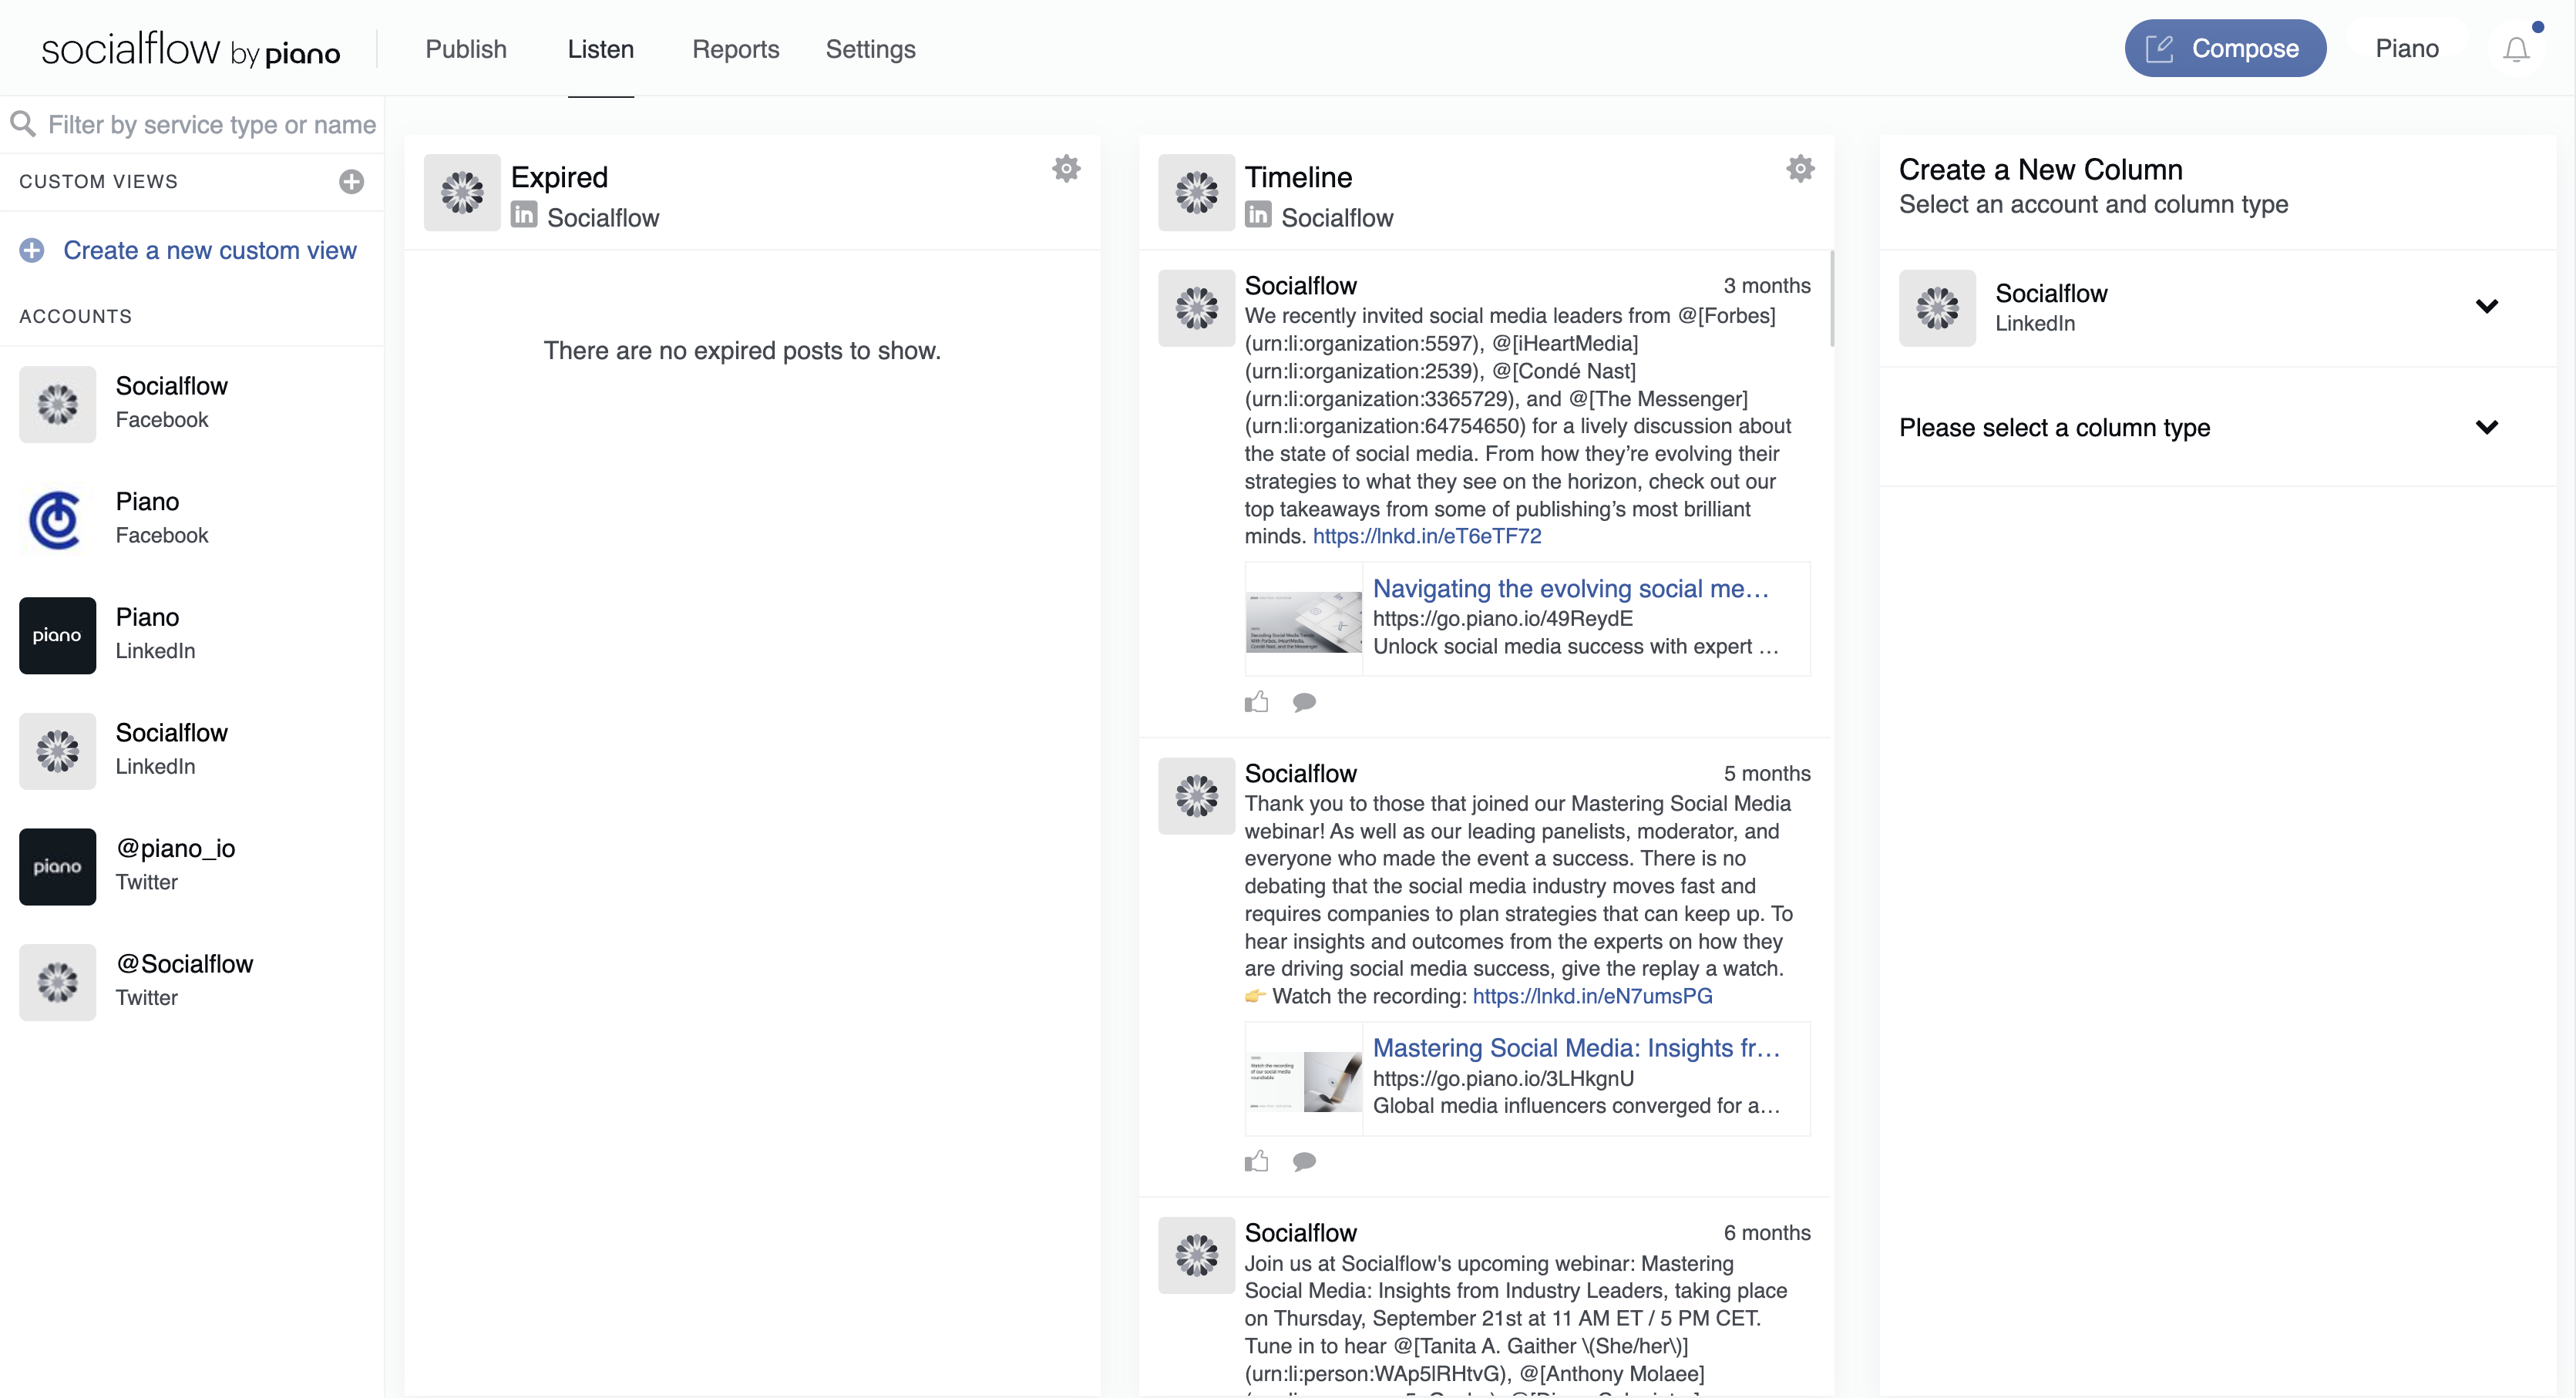The width and height of the screenshot is (2576, 1398).
Task: Comment on the 3 months Socialflow post
Action: (1304, 702)
